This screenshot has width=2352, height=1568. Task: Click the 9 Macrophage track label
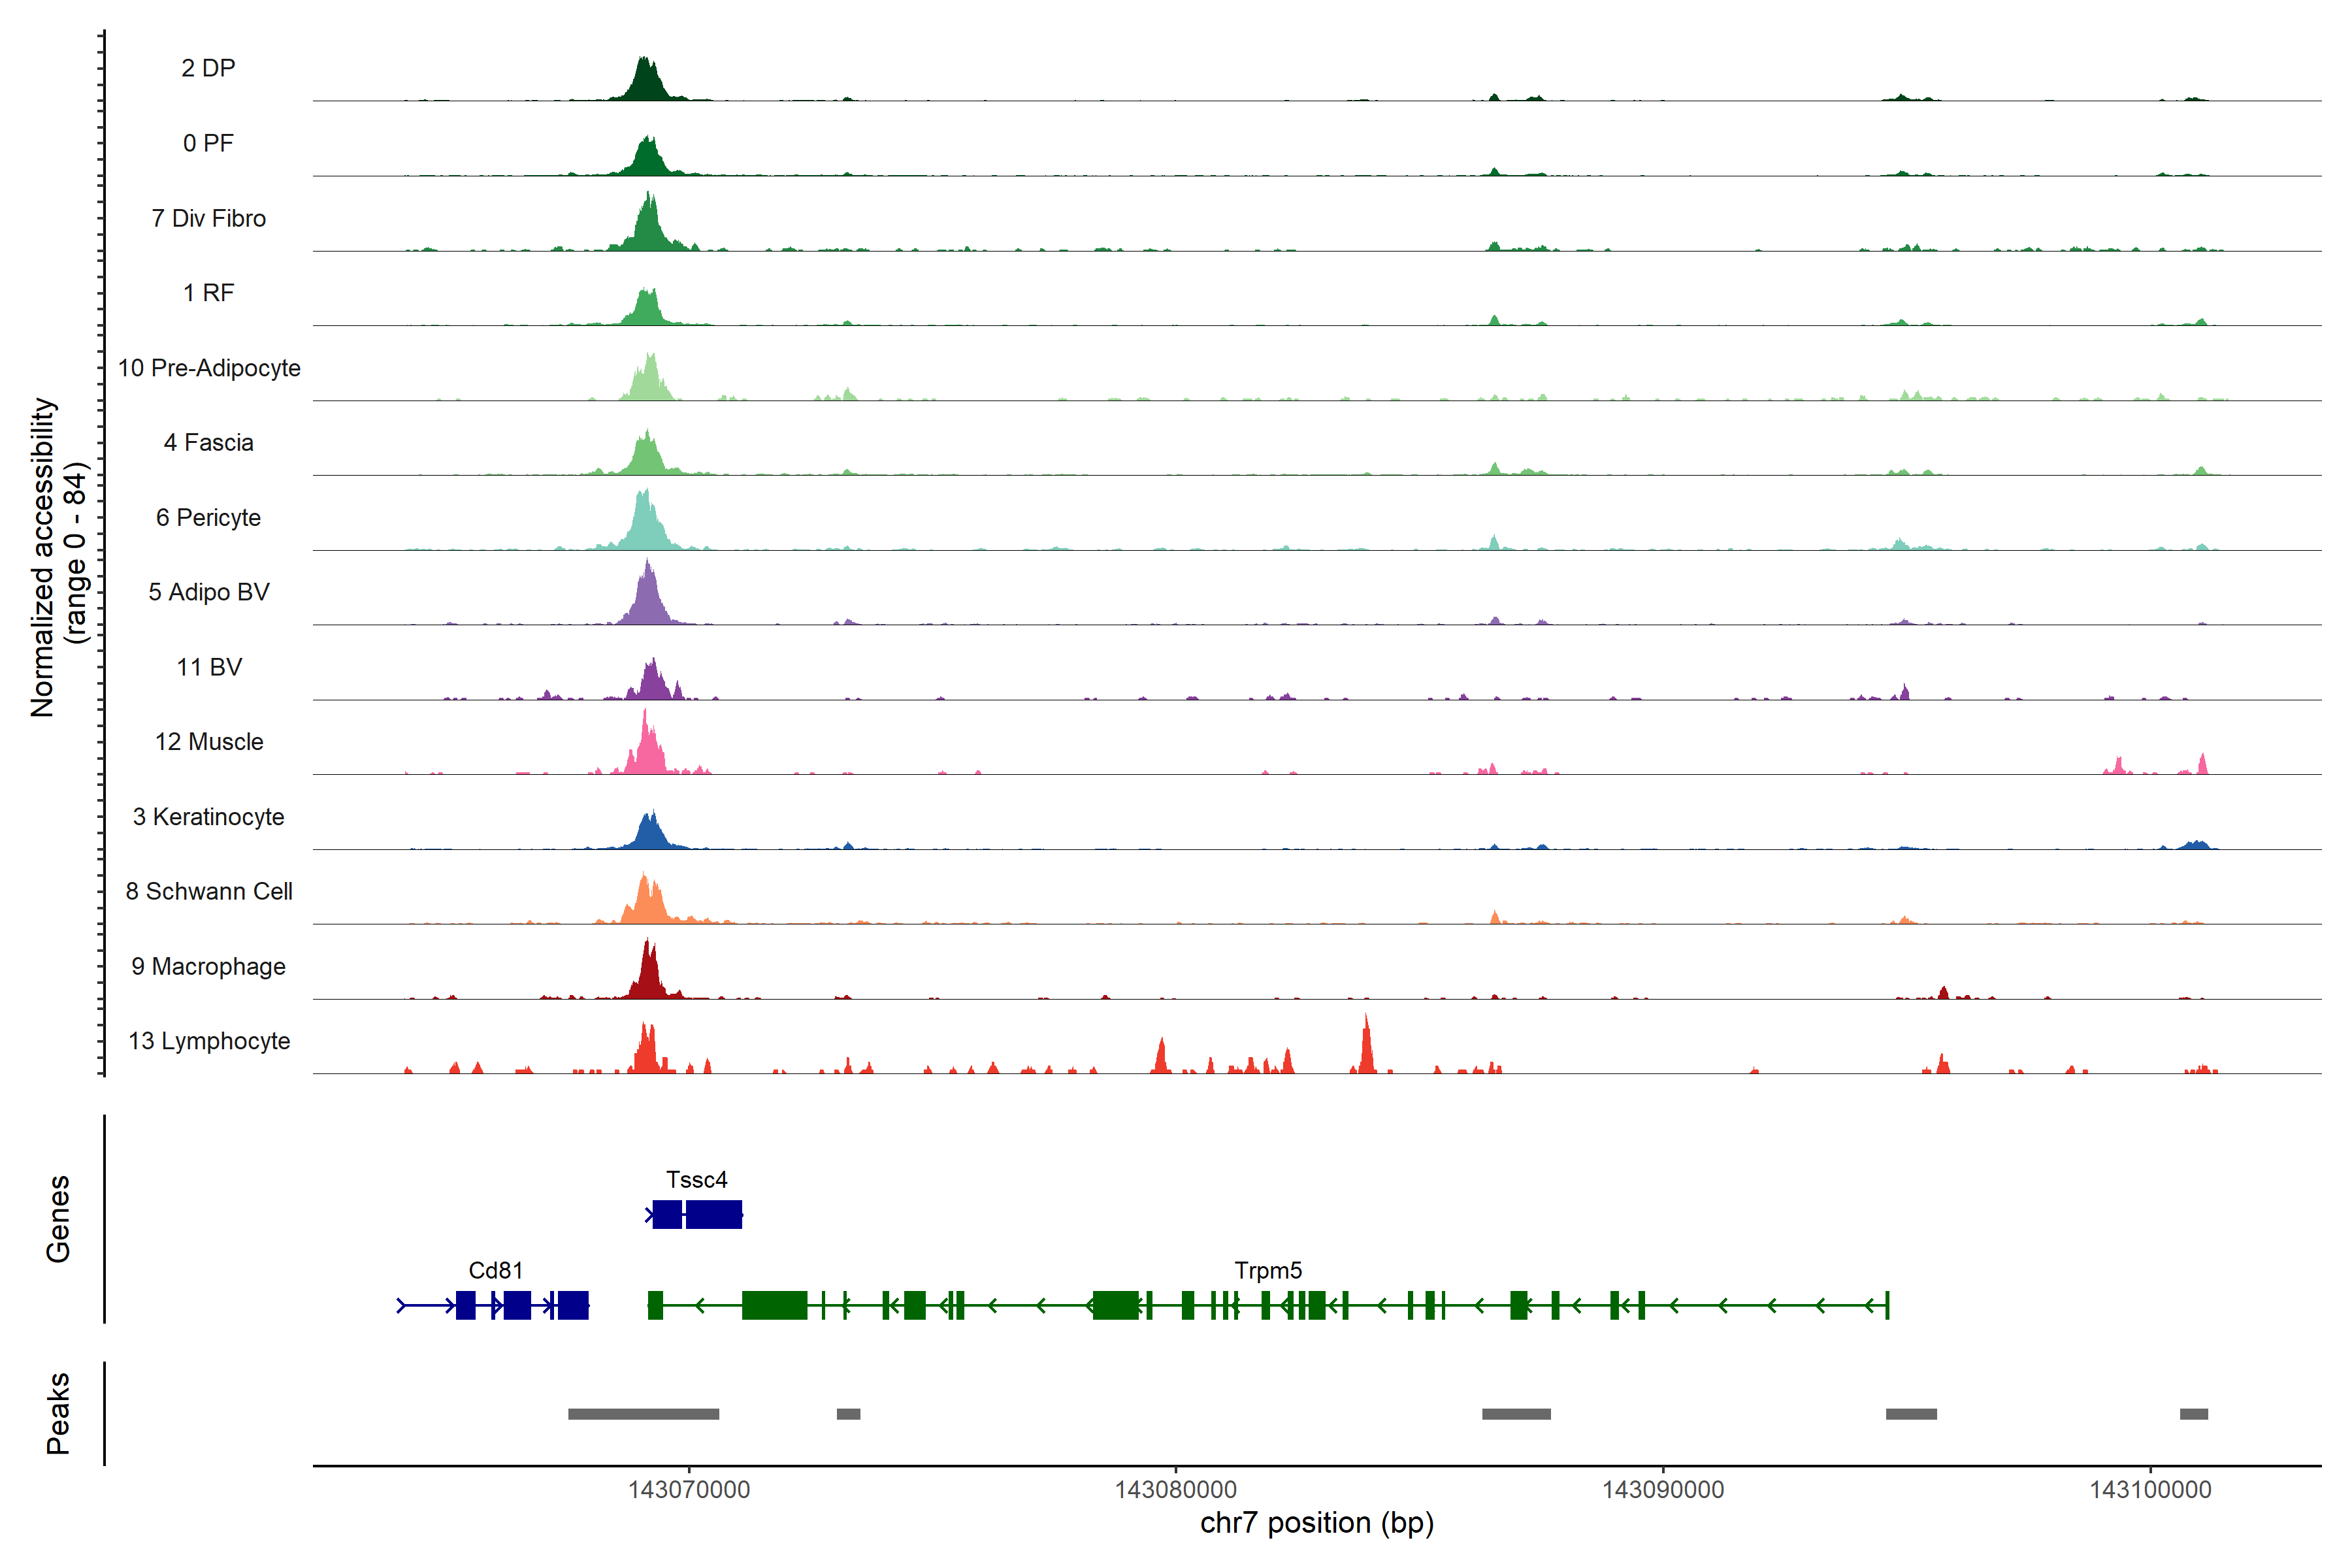pyautogui.click(x=209, y=967)
